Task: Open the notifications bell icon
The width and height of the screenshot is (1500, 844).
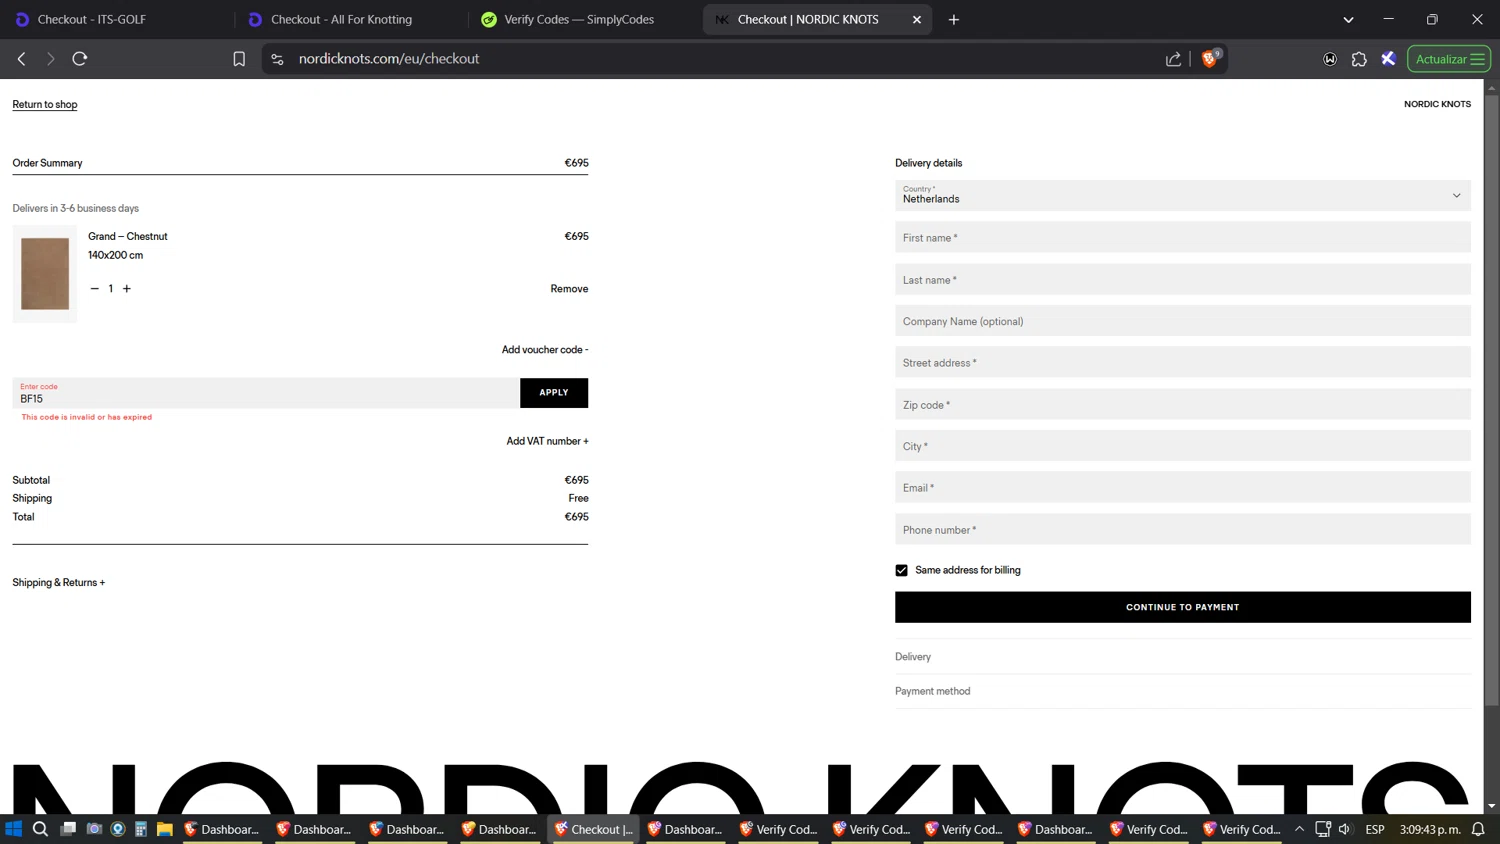Action: 1478,829
